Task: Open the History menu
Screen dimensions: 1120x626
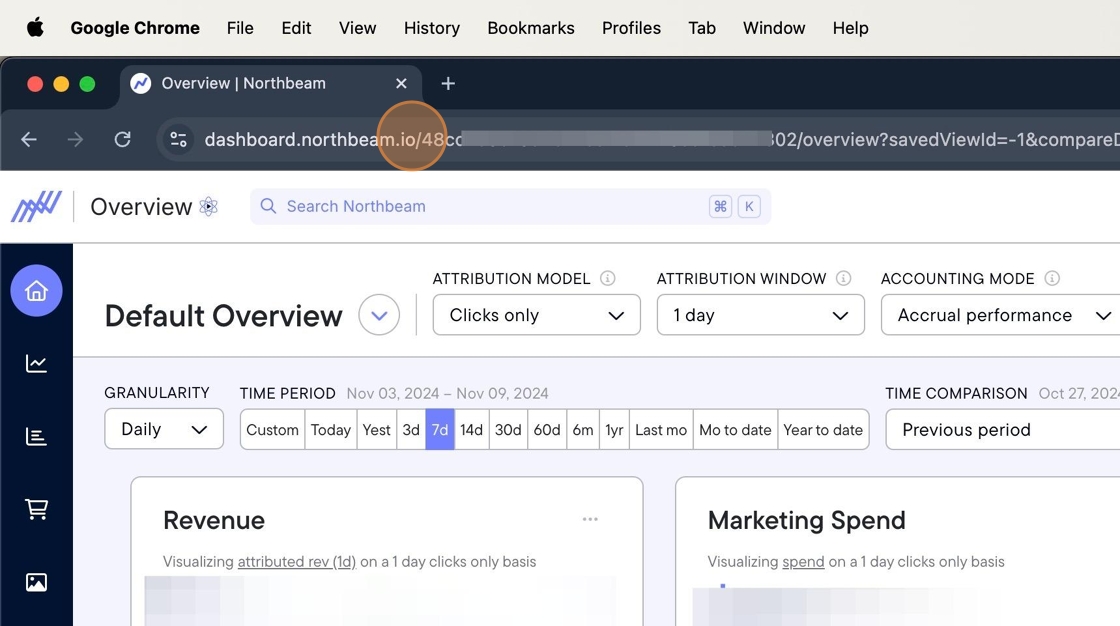Action: pyautogui.click(x=431, y=28)
